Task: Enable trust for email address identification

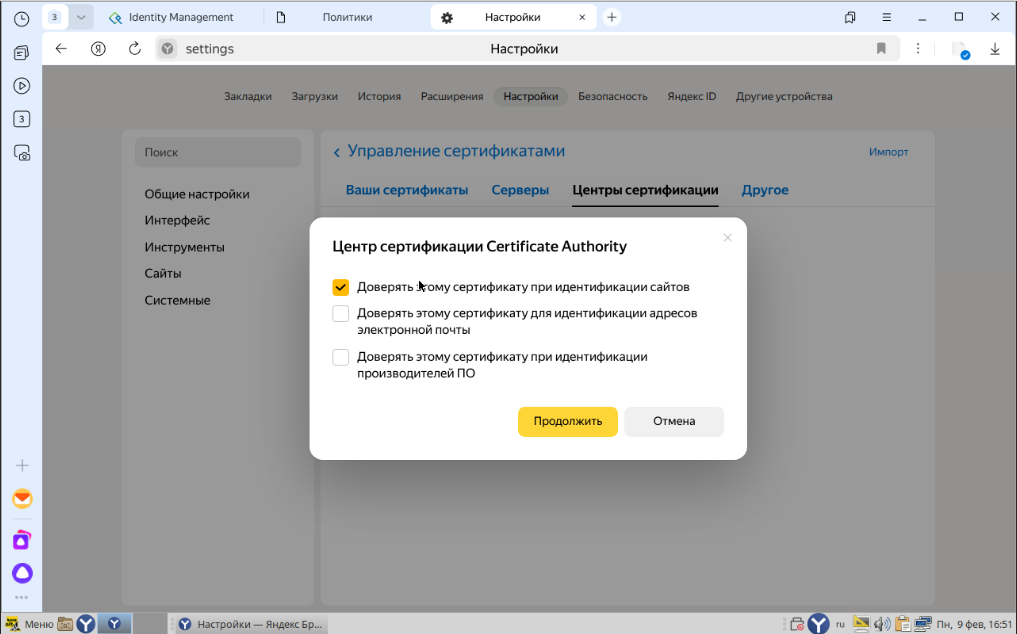Action: 340,313
